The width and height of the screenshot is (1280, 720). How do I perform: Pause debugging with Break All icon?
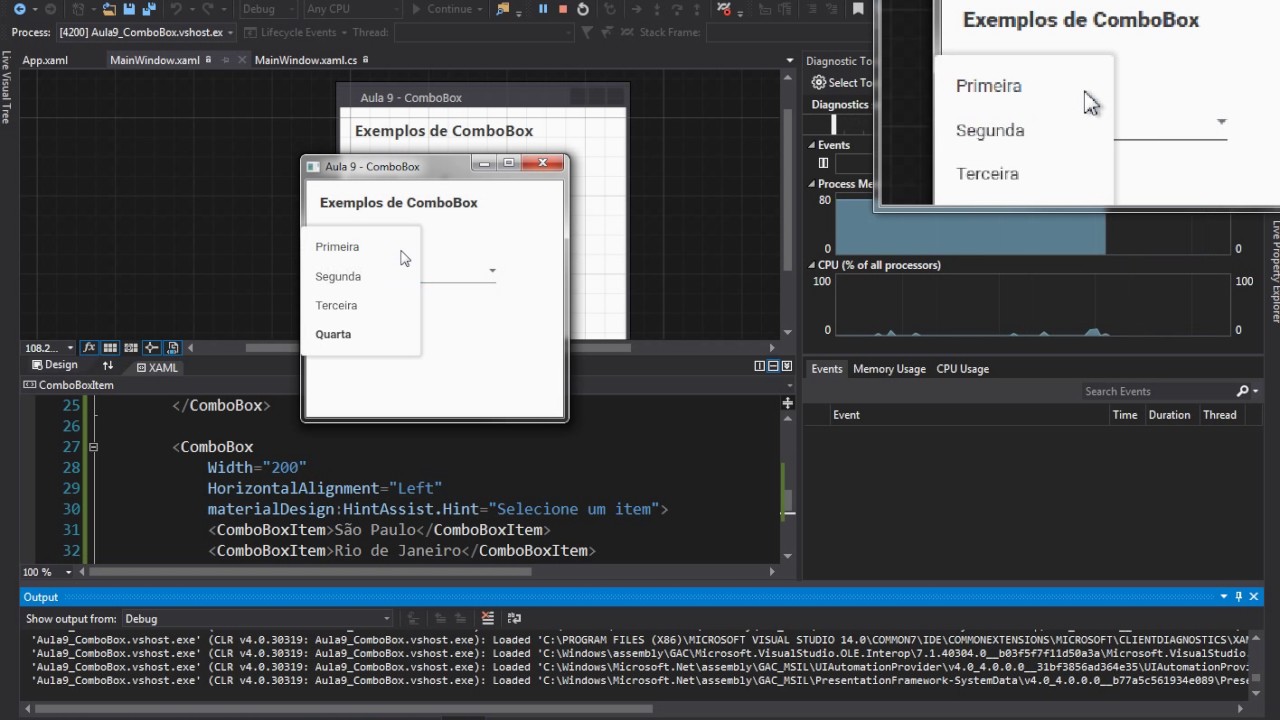click(x=543, y=9)
